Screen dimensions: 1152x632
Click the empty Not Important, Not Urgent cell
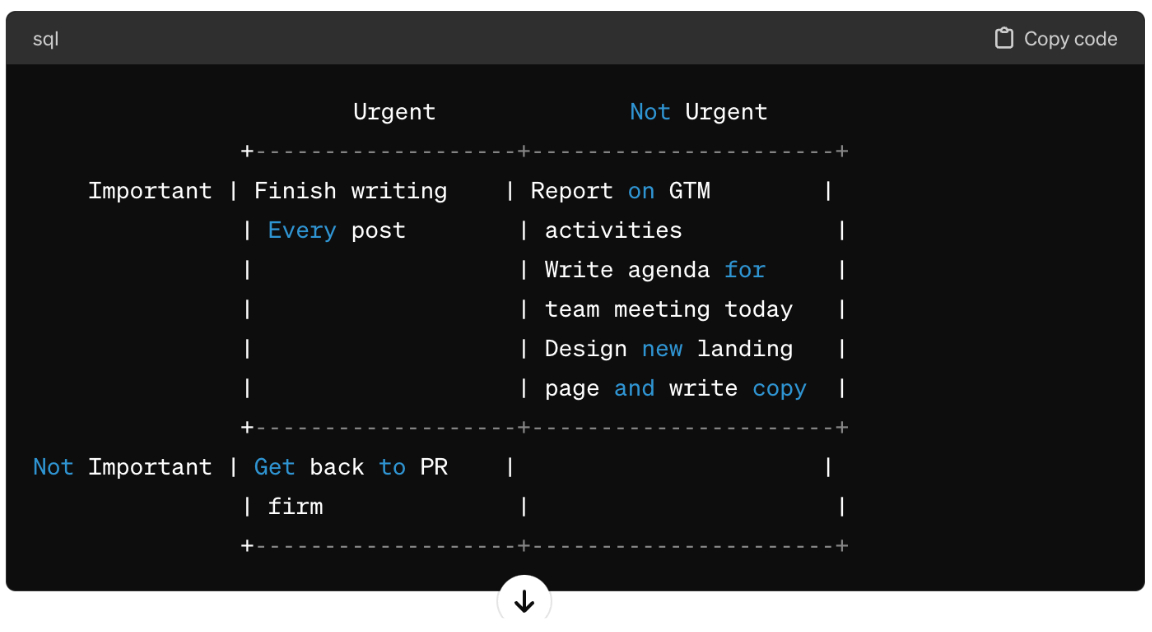pos(676,486)
